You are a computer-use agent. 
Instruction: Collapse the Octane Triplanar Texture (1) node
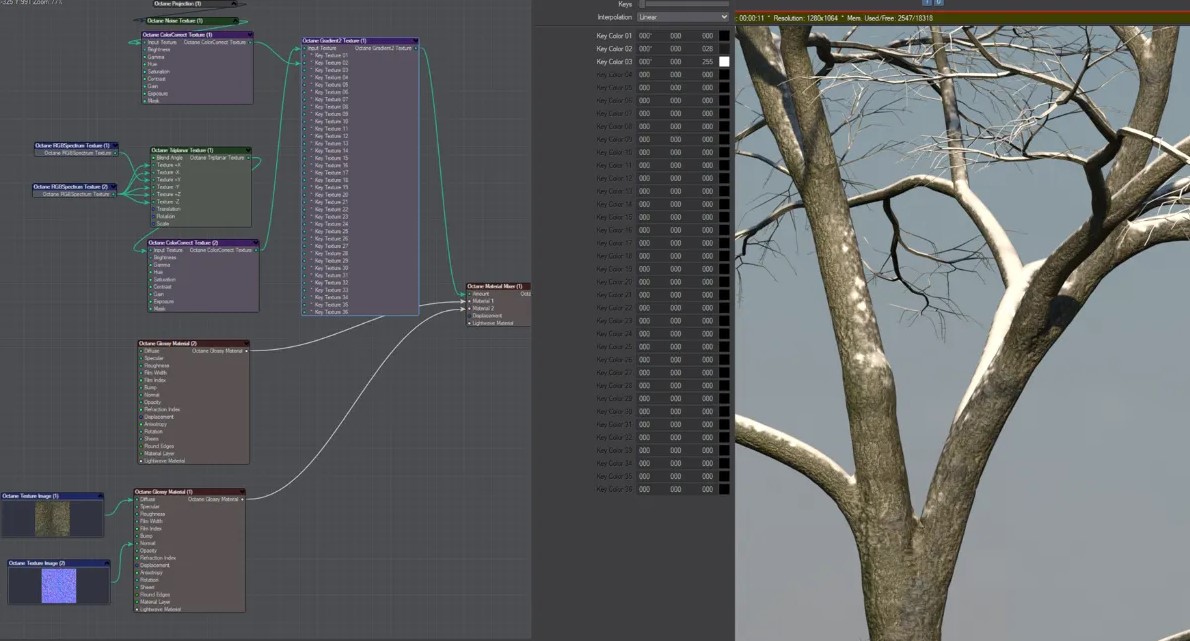tap(247, 150)
